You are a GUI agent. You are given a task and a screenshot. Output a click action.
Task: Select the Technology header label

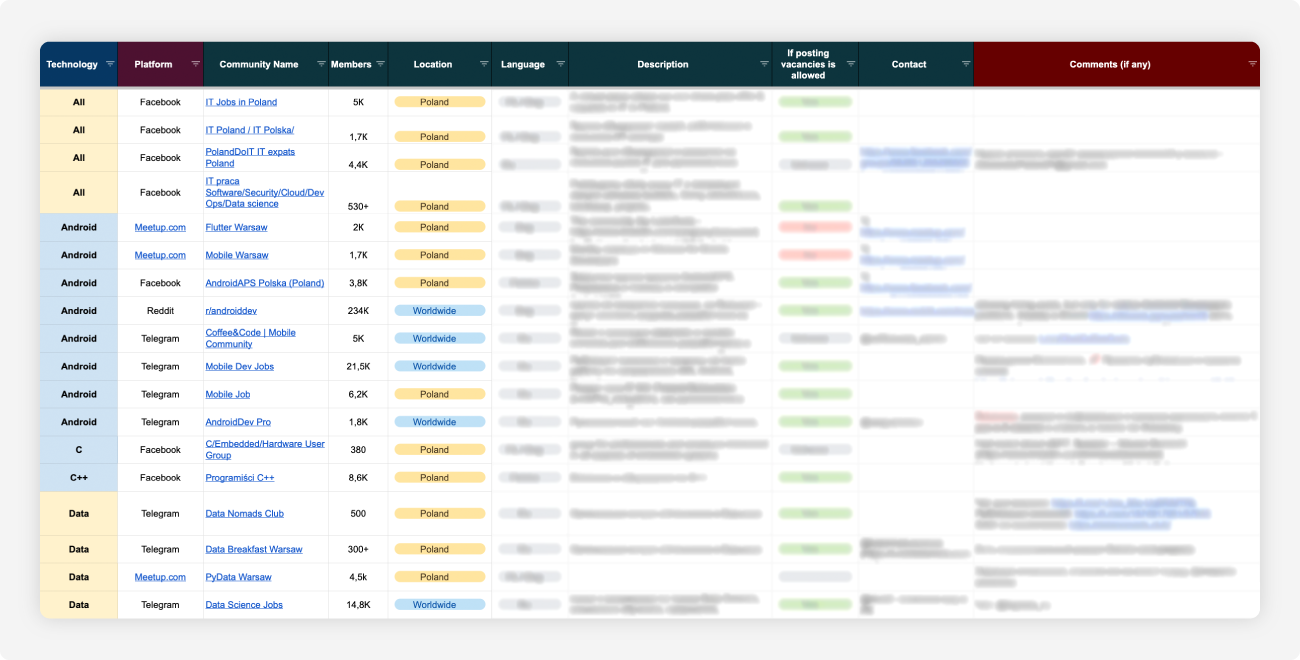point(72,64)
